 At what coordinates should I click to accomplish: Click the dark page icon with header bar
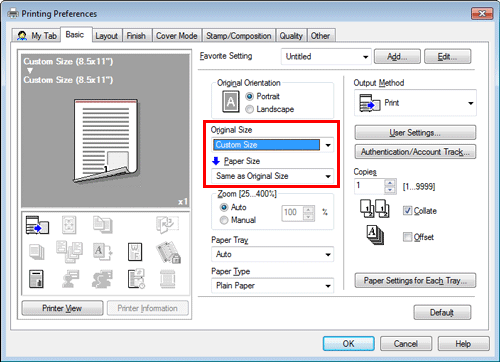36,279
